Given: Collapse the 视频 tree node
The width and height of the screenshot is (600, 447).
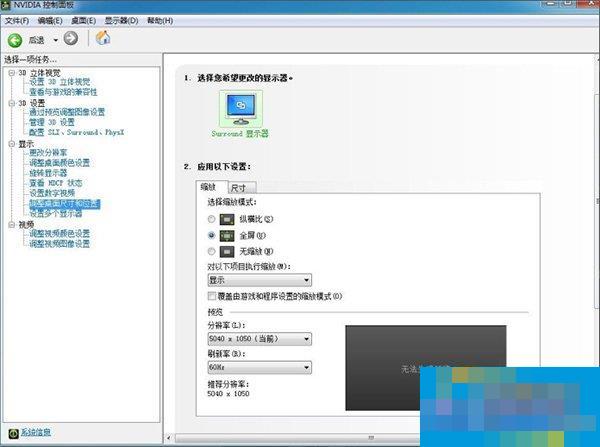Looking at the screenshot, I should [x=12, y=225].
